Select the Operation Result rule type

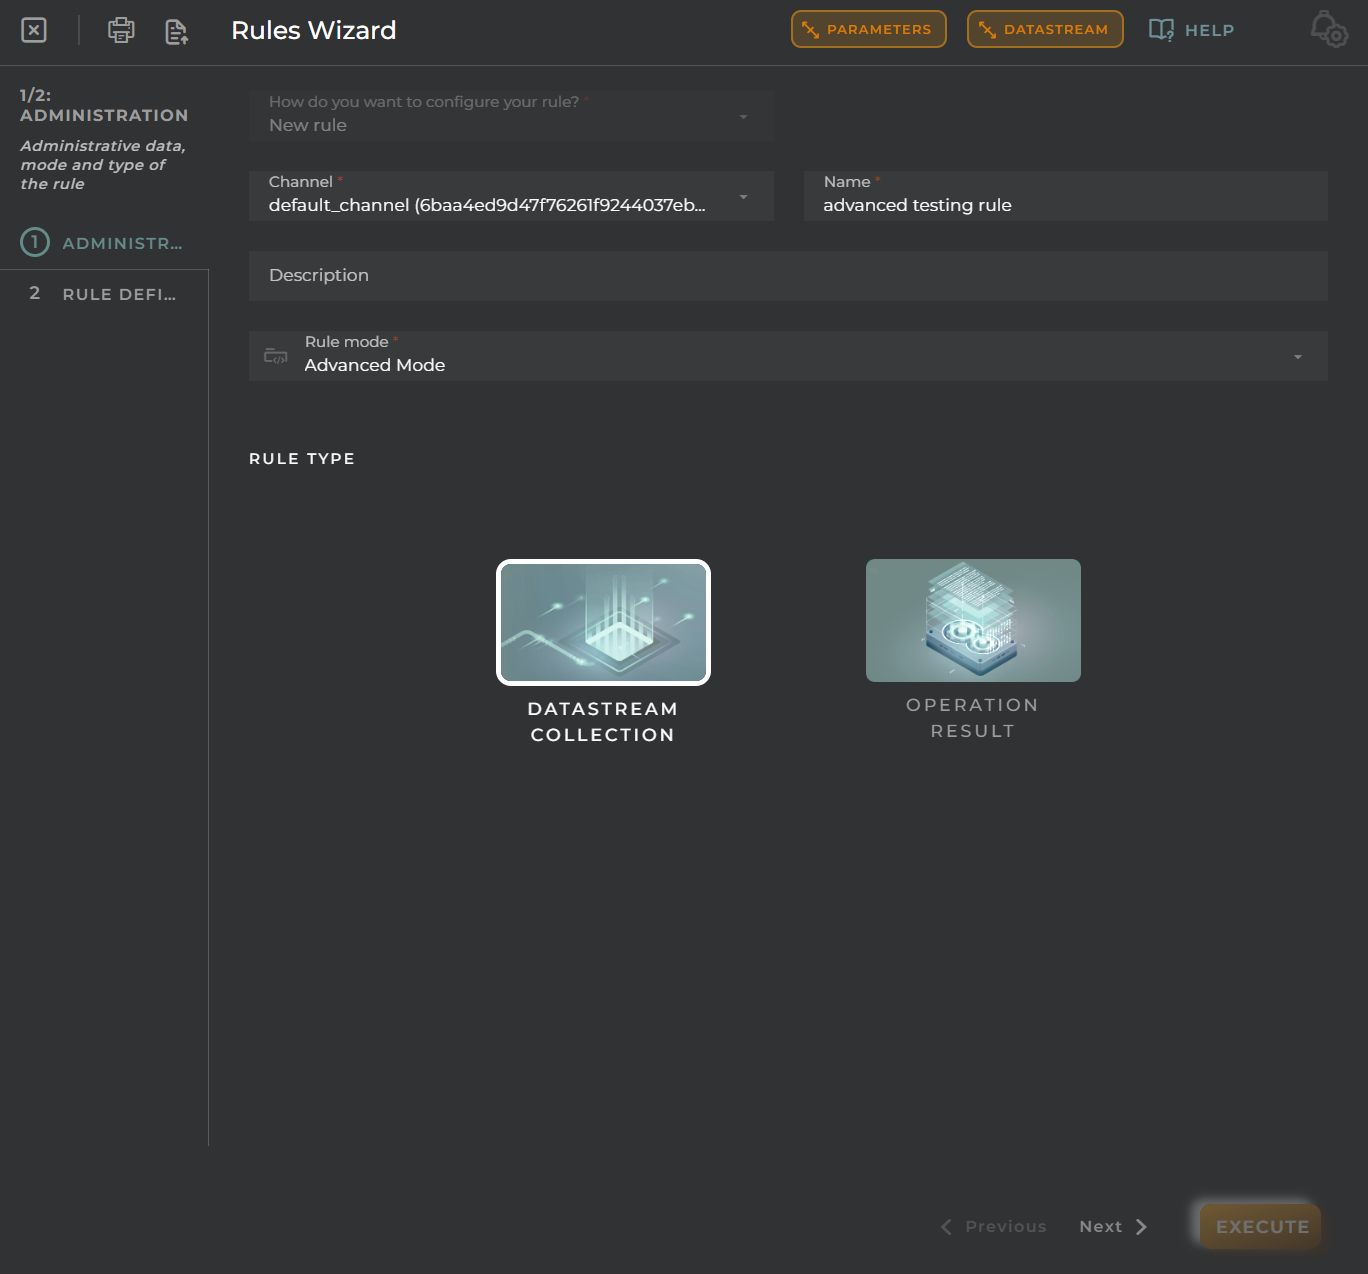(x=973, y=620)
